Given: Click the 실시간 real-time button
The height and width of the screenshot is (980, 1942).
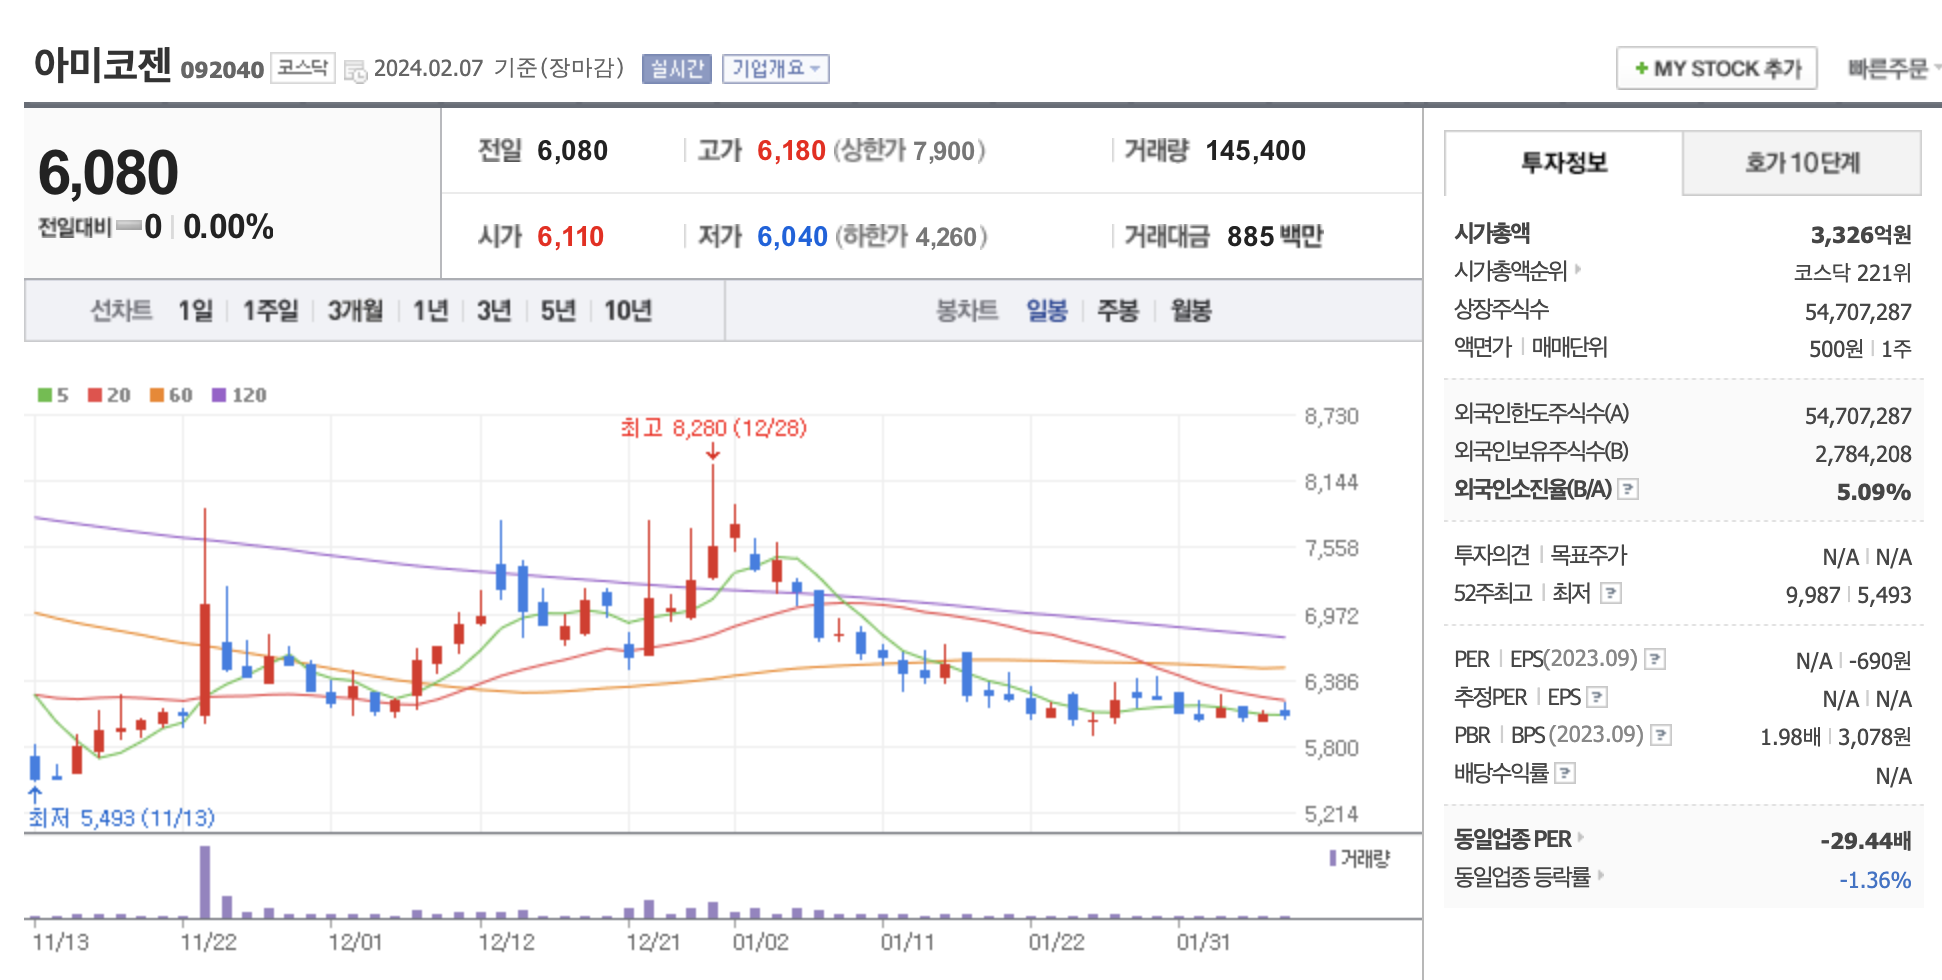Looking at the screenshot, I should [x=677, y=68].
